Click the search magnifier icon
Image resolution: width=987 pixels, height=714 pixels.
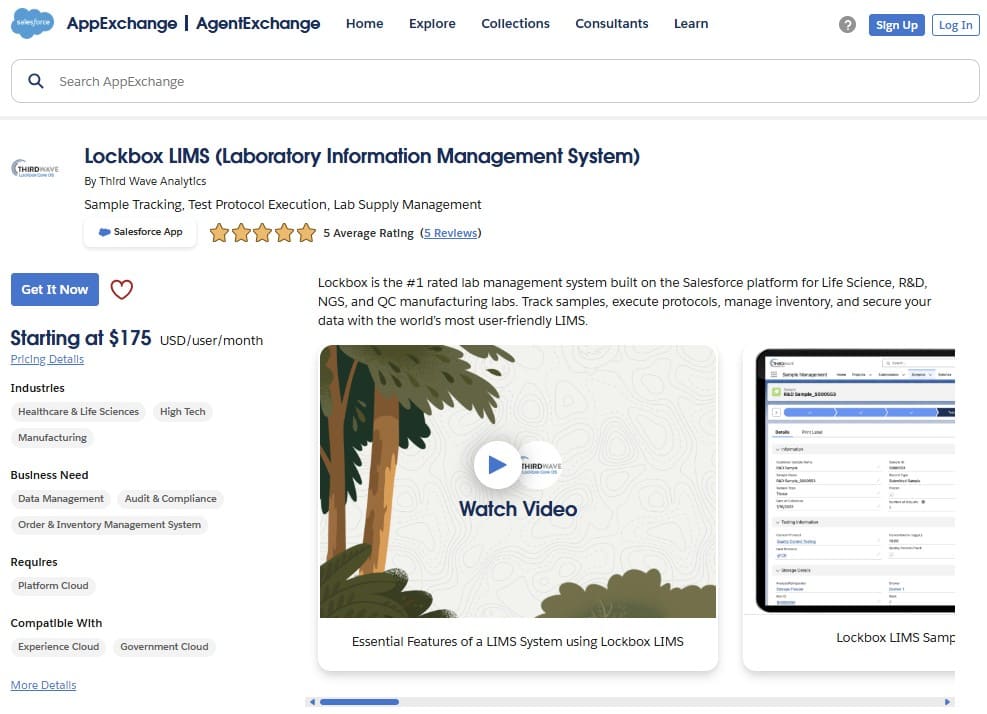tap(36, 81)
